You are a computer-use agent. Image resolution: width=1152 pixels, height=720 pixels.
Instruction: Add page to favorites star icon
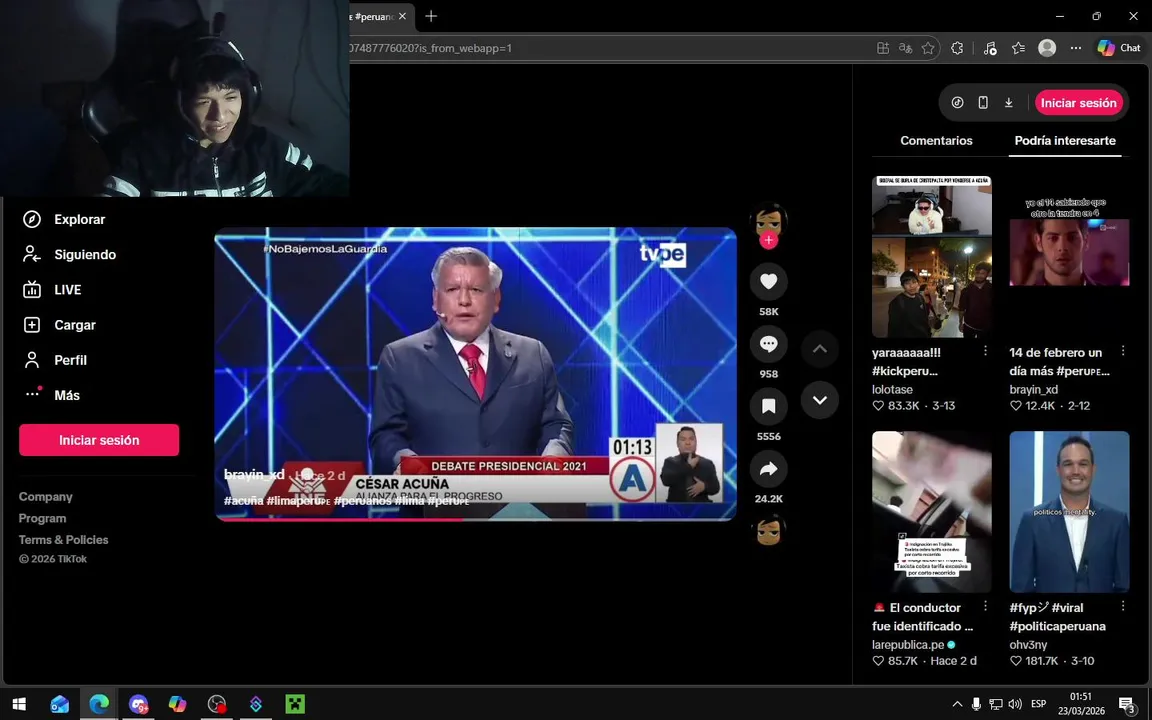pos(928,48)
